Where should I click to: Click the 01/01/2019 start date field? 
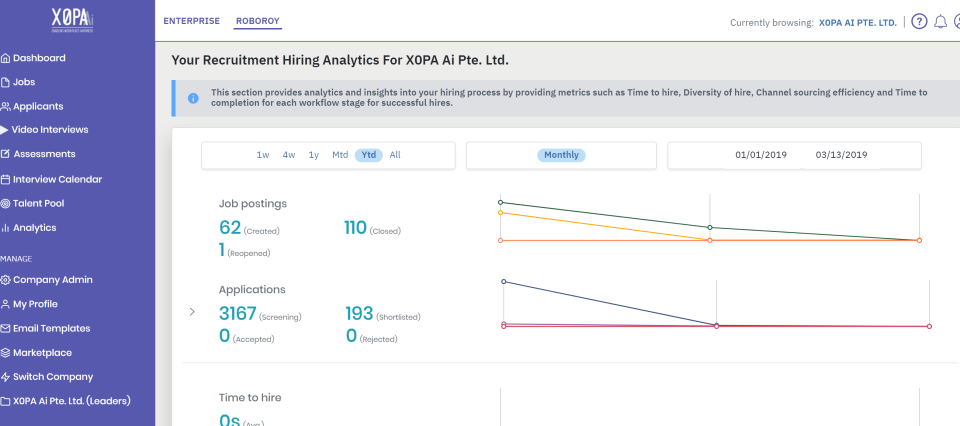[x=761, y=155]
